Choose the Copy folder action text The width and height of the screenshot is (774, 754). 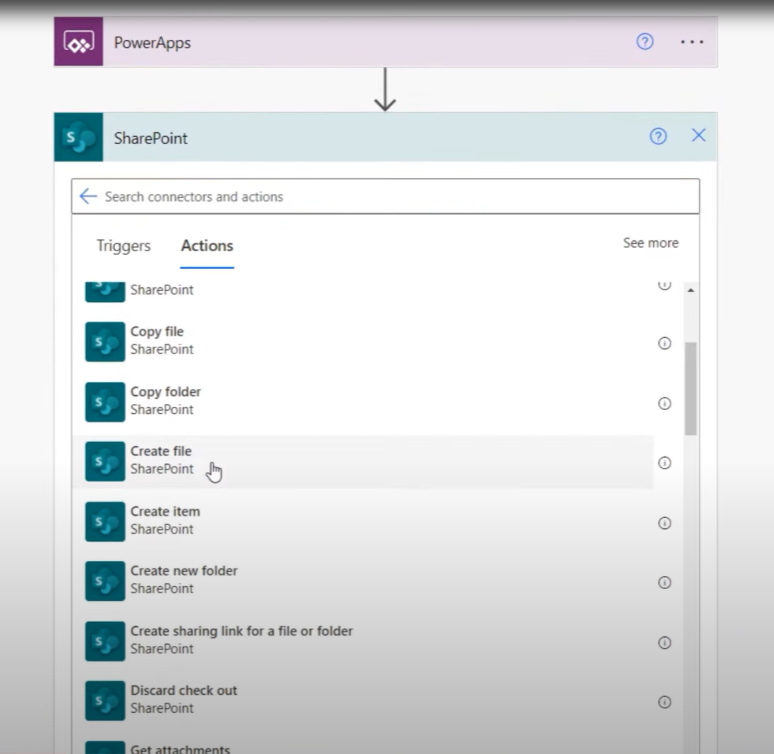(165, 392)
